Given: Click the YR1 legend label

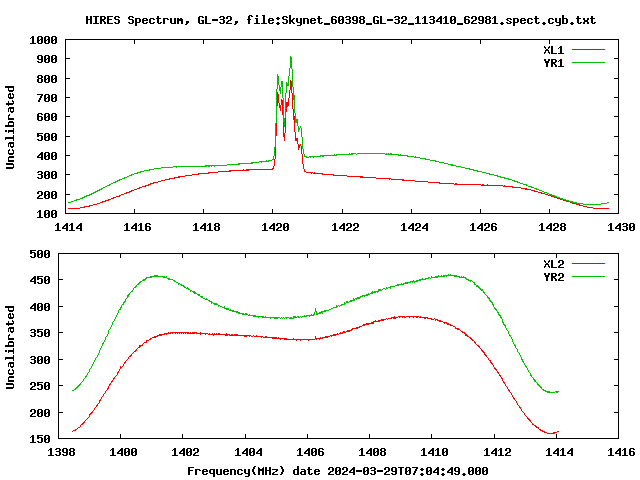Looking at the screenshot, I should coord(553,63).
